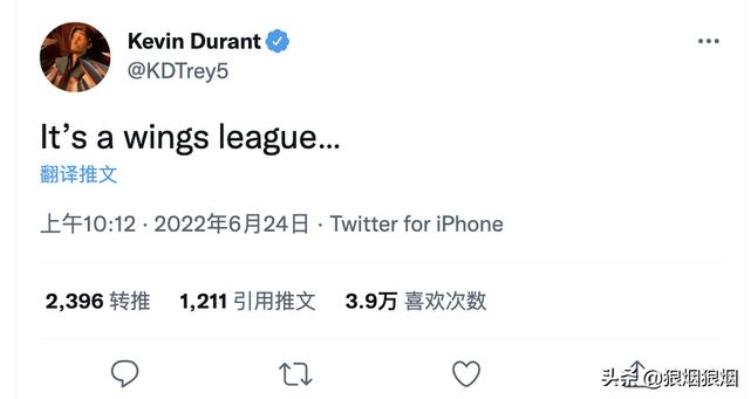Open the @KDTrey5 handle link
The image size is (750, 399).
pos(178,71)
